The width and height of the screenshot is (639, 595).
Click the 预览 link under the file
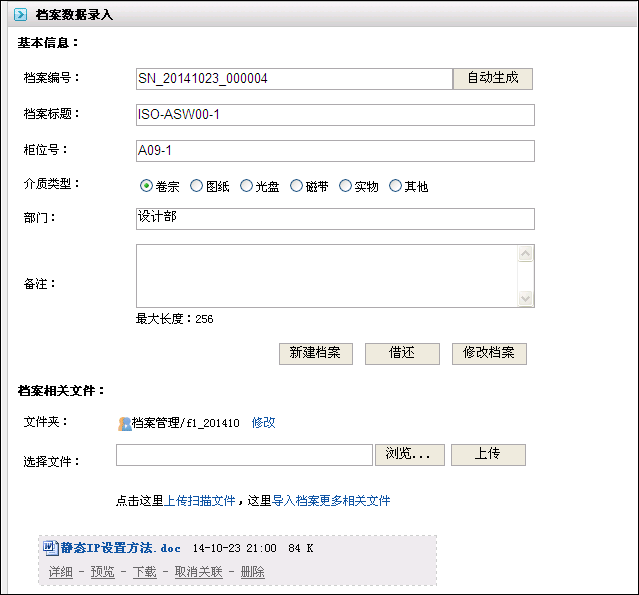tap(102, 572)
